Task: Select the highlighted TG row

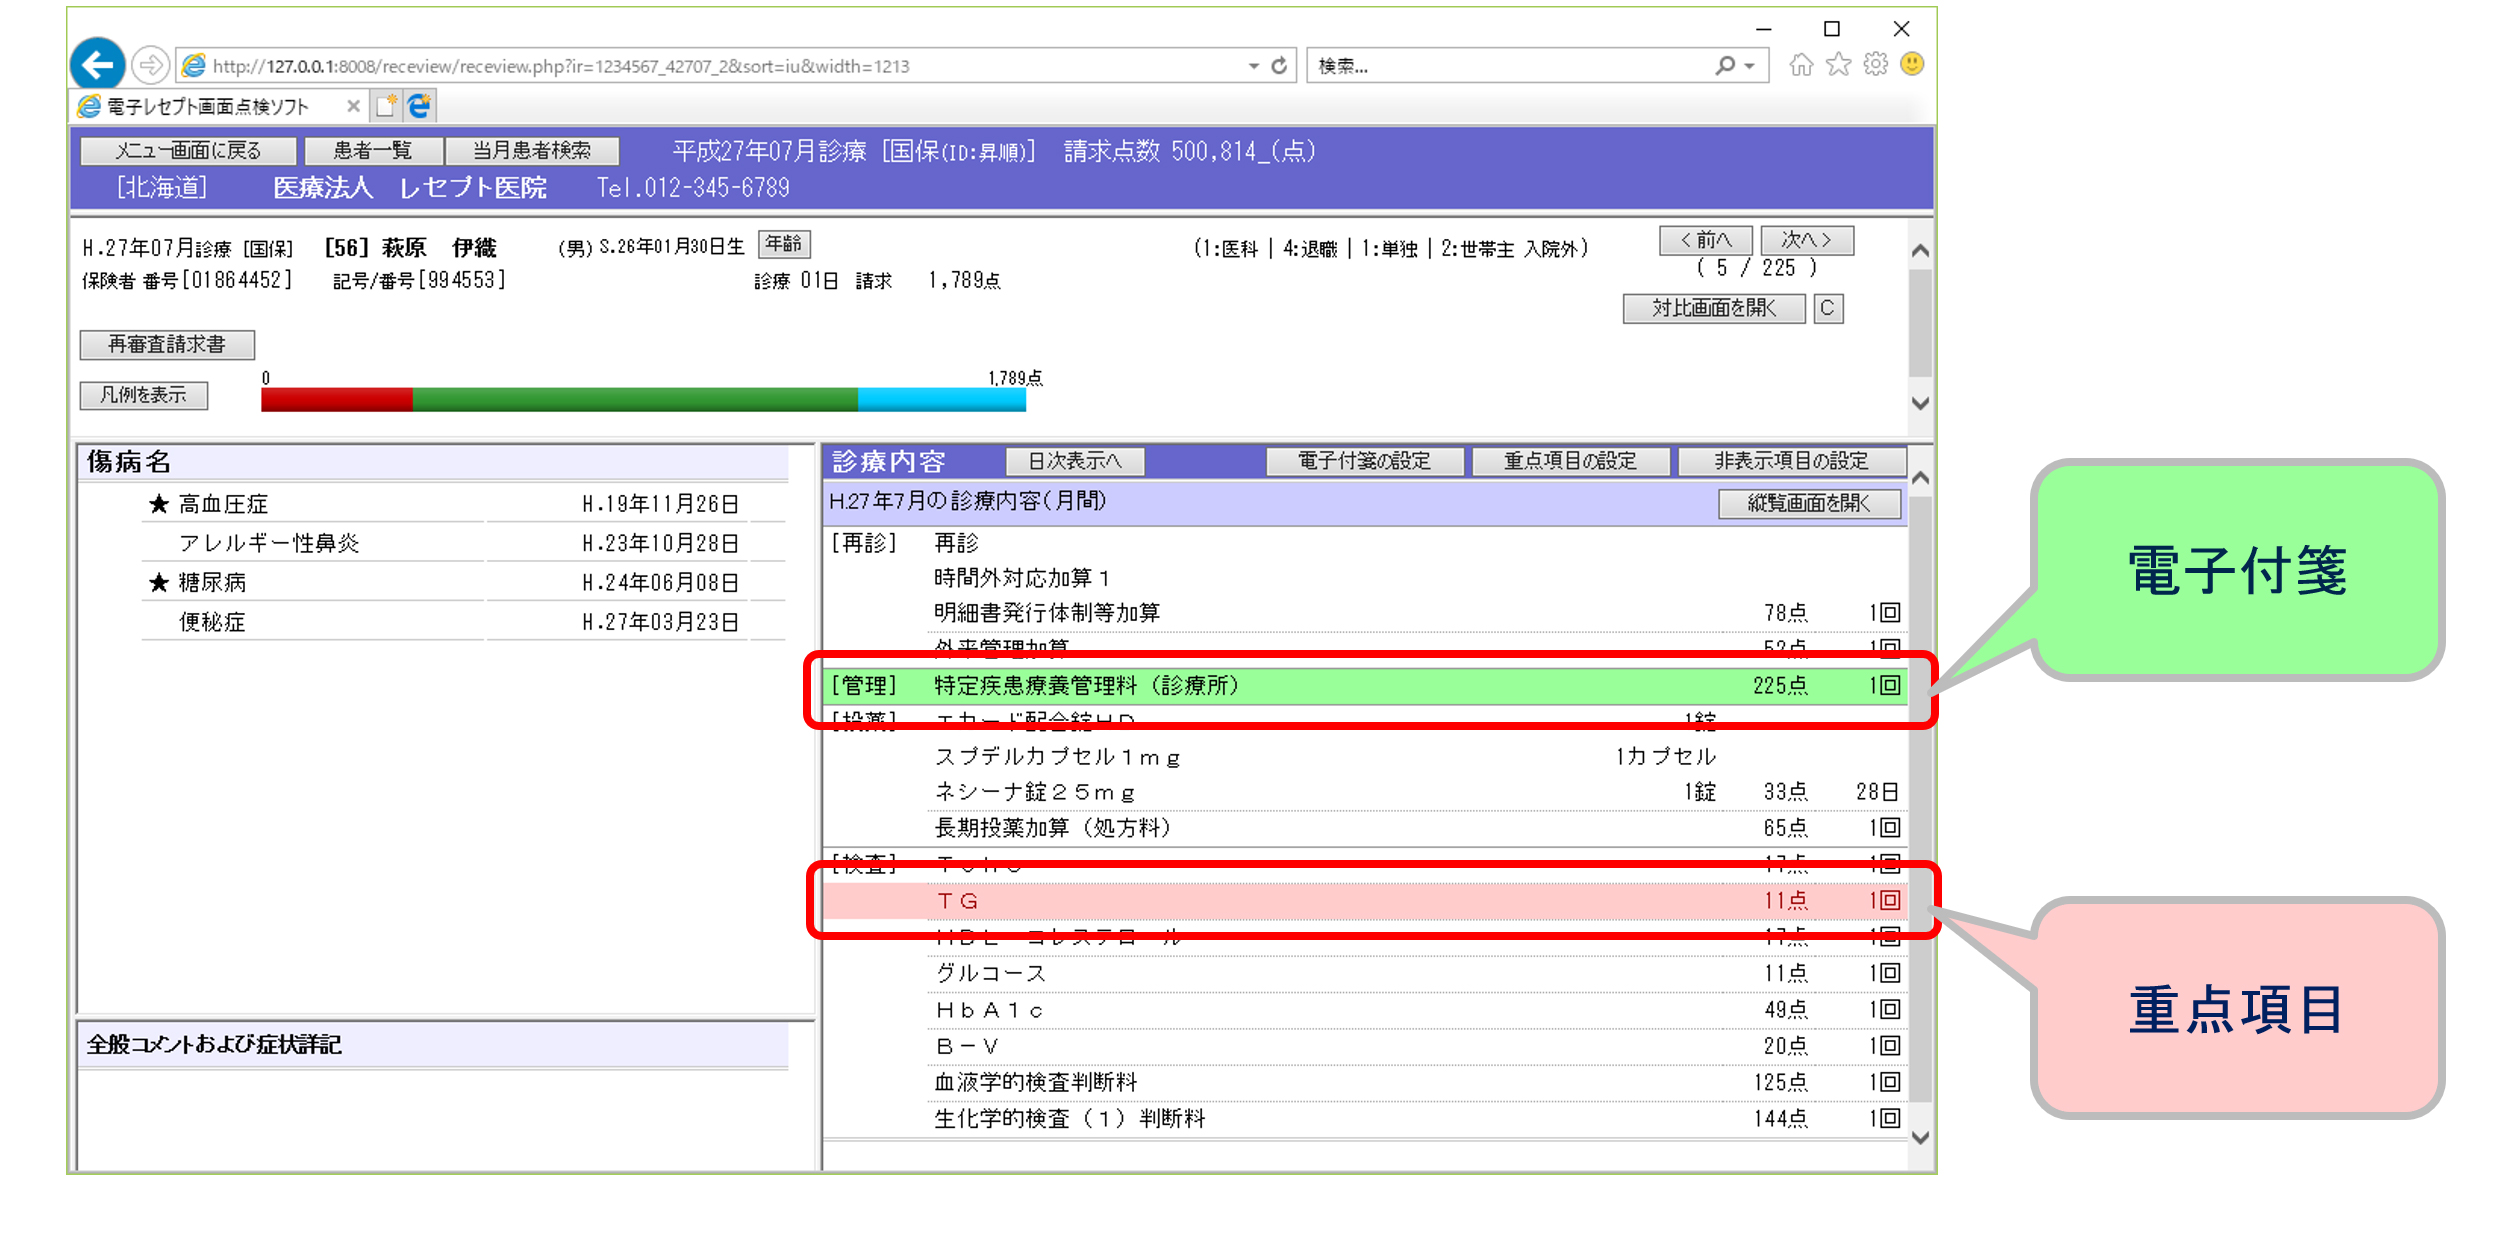Action: 1365,901
